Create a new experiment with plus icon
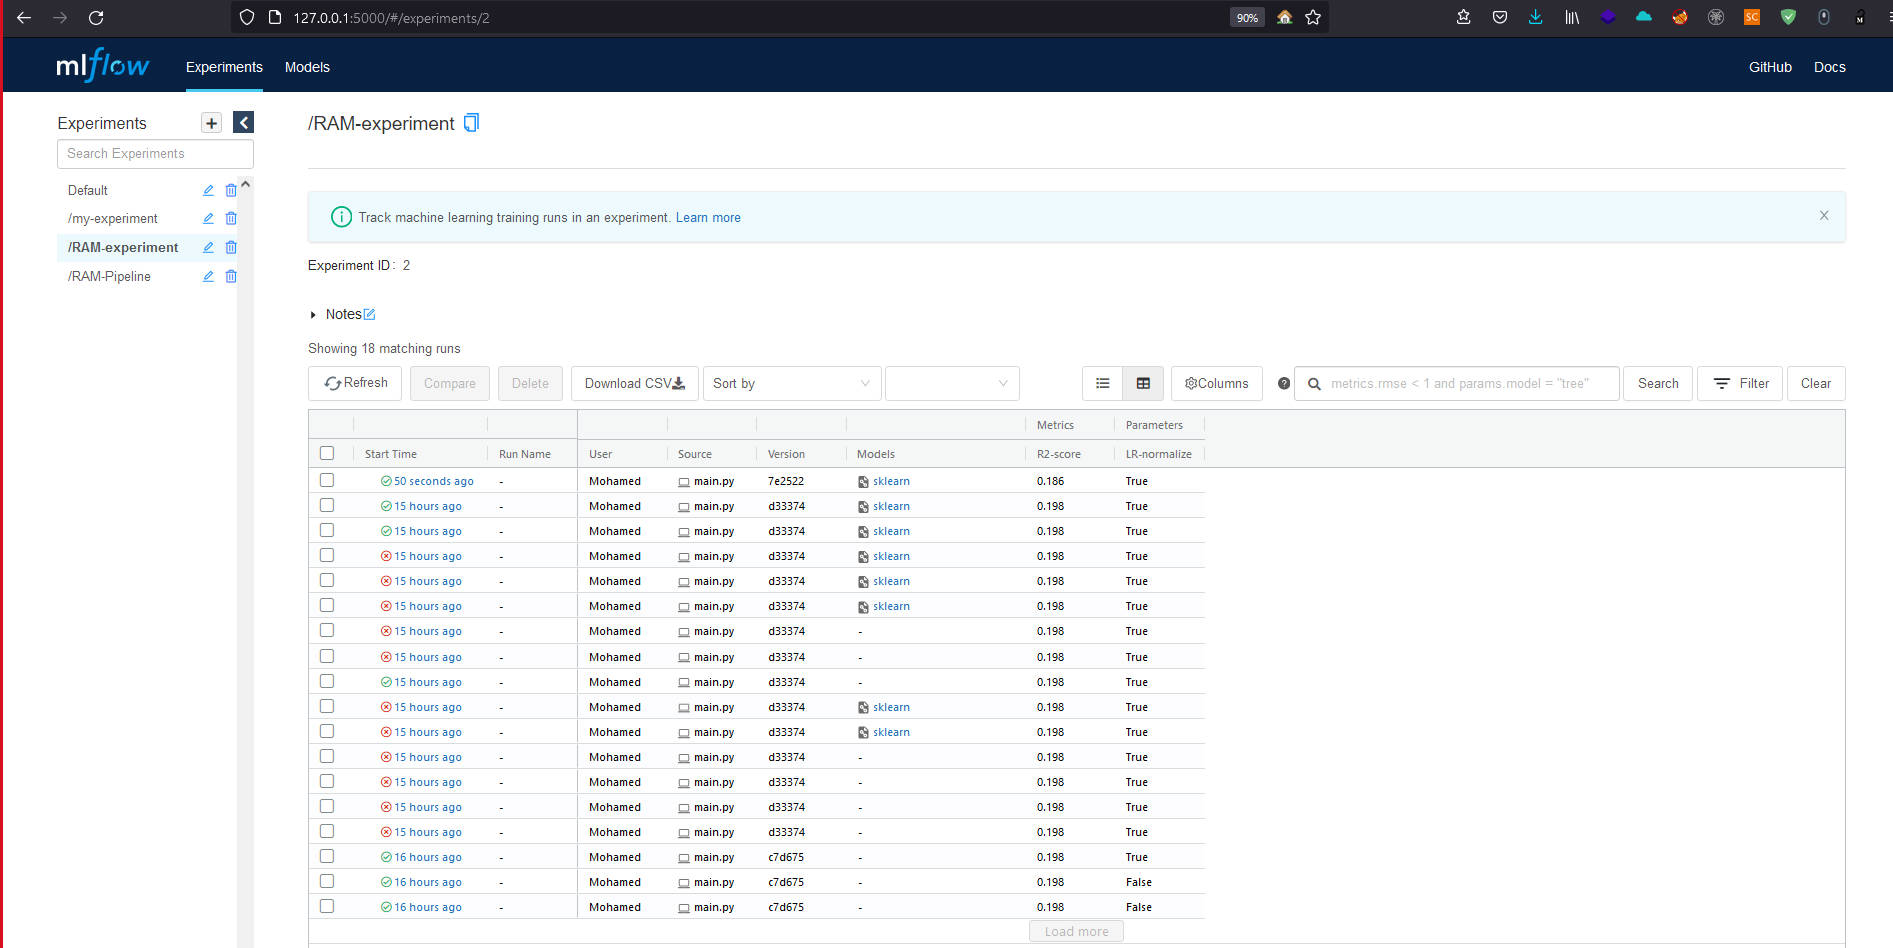Image resolution: width=1893 pixels, height=948 pixels. coord(211,123)
